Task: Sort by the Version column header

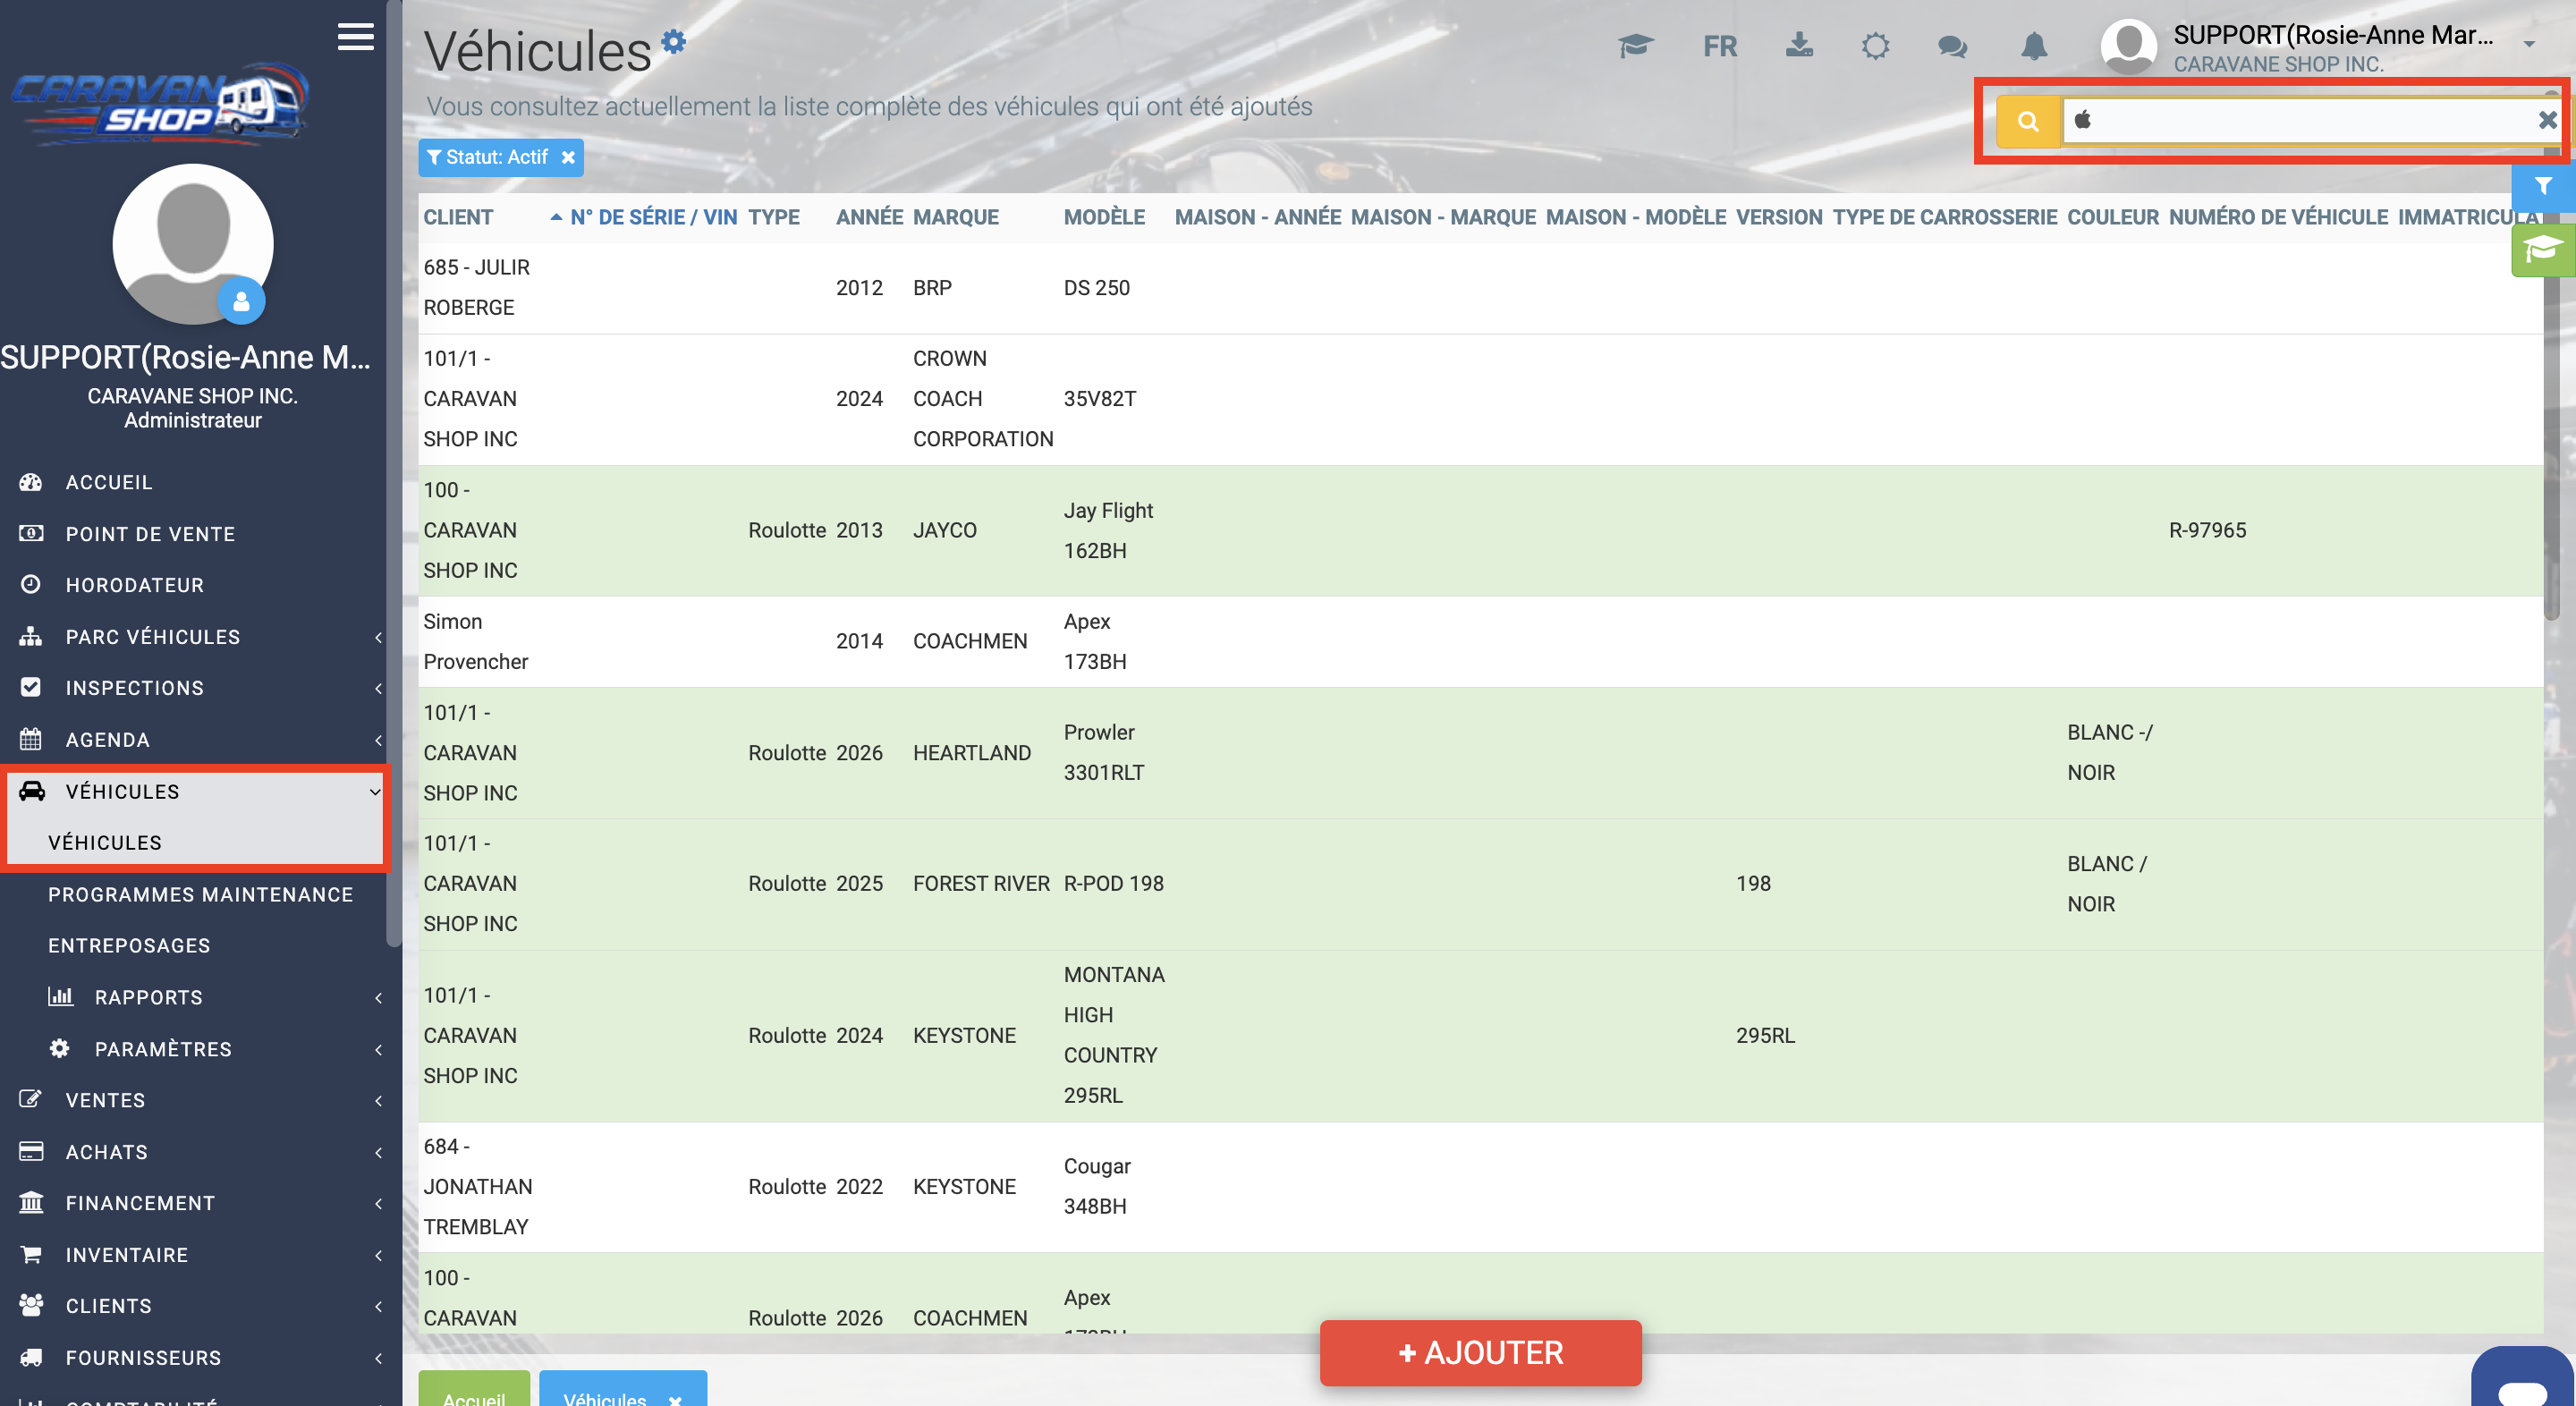Action: tap(1779, 217)
